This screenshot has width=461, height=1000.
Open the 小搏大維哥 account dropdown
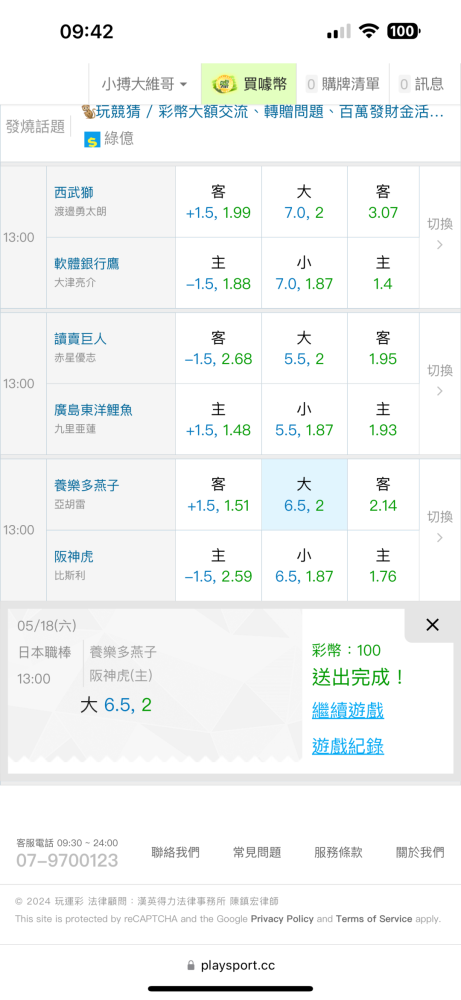click(144, 84)
